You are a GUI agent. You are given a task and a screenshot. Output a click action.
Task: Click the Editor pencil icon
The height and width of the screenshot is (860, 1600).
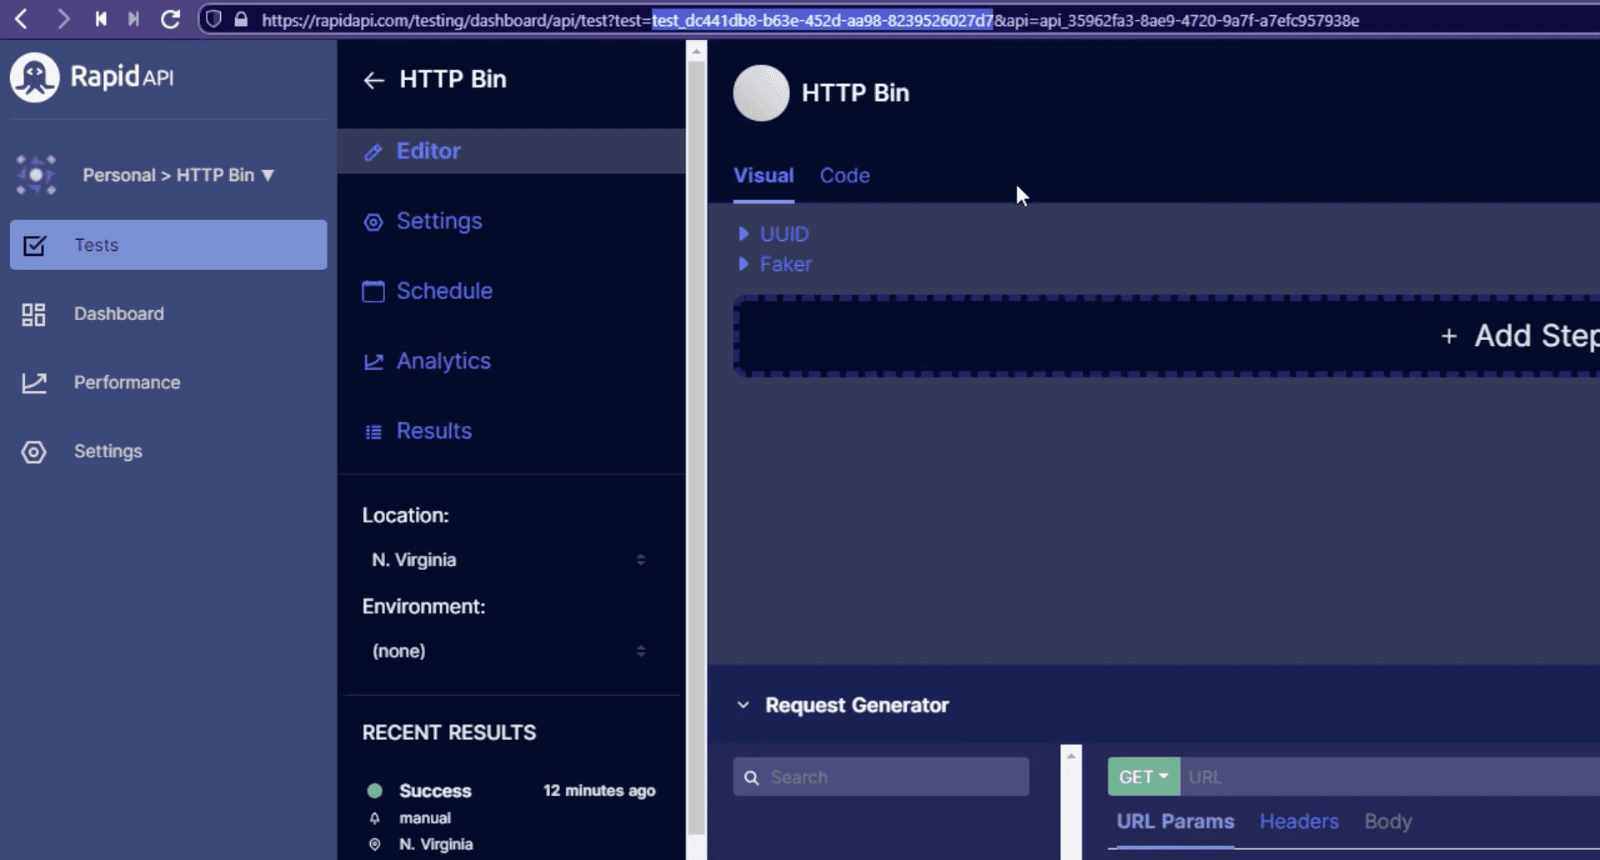tap(373, 152)
